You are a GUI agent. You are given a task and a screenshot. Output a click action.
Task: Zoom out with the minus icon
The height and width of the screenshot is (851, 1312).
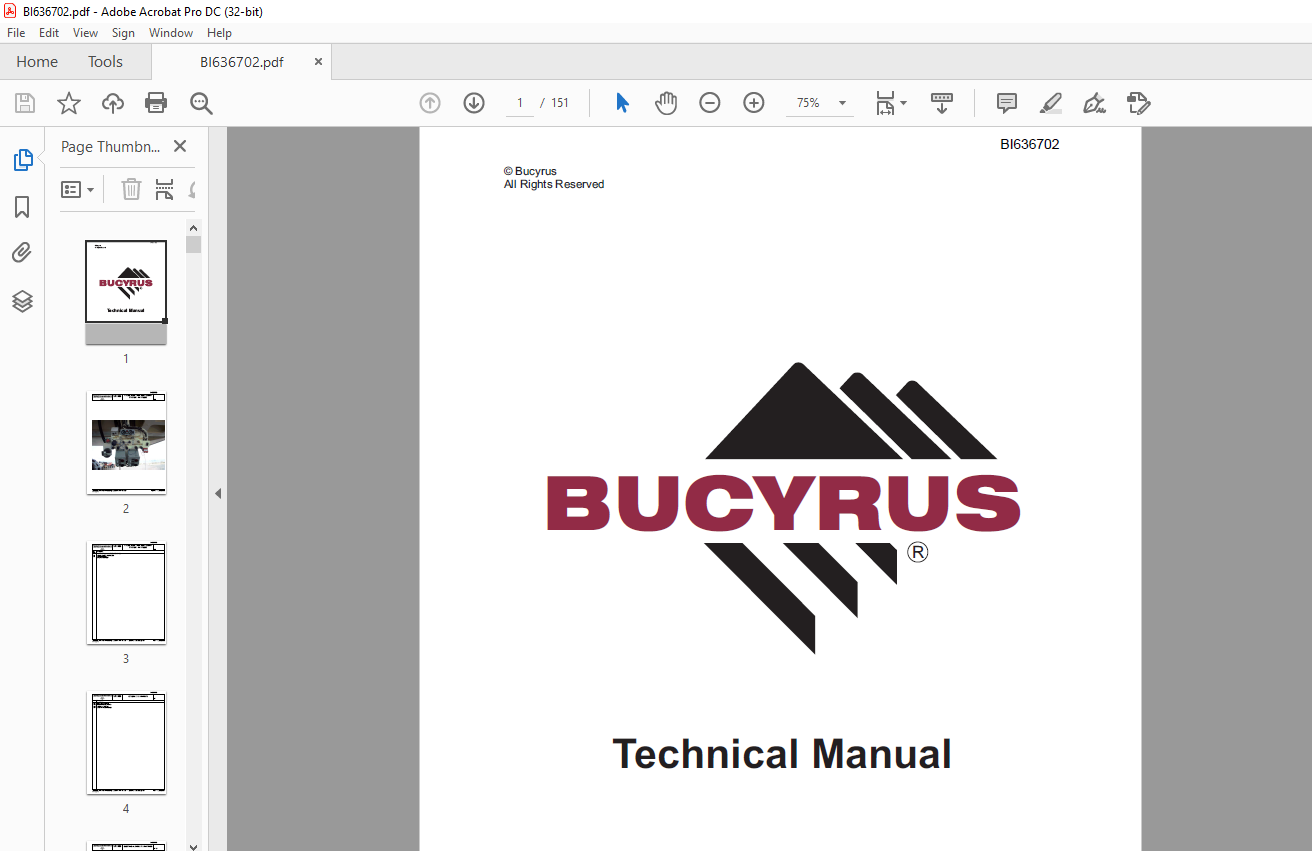[x=710, y=103]
